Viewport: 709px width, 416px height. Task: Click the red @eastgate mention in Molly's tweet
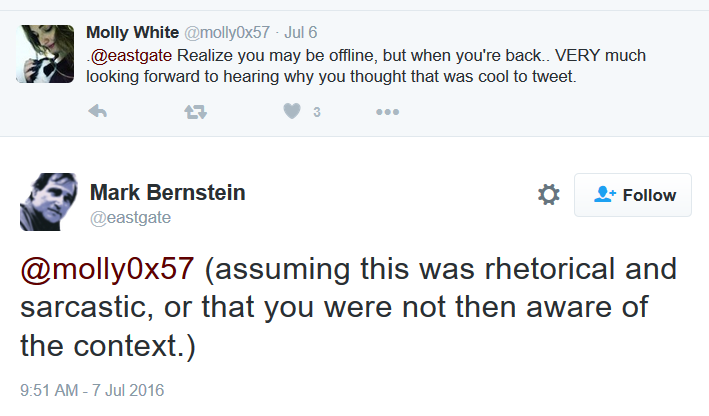(131, 56)
